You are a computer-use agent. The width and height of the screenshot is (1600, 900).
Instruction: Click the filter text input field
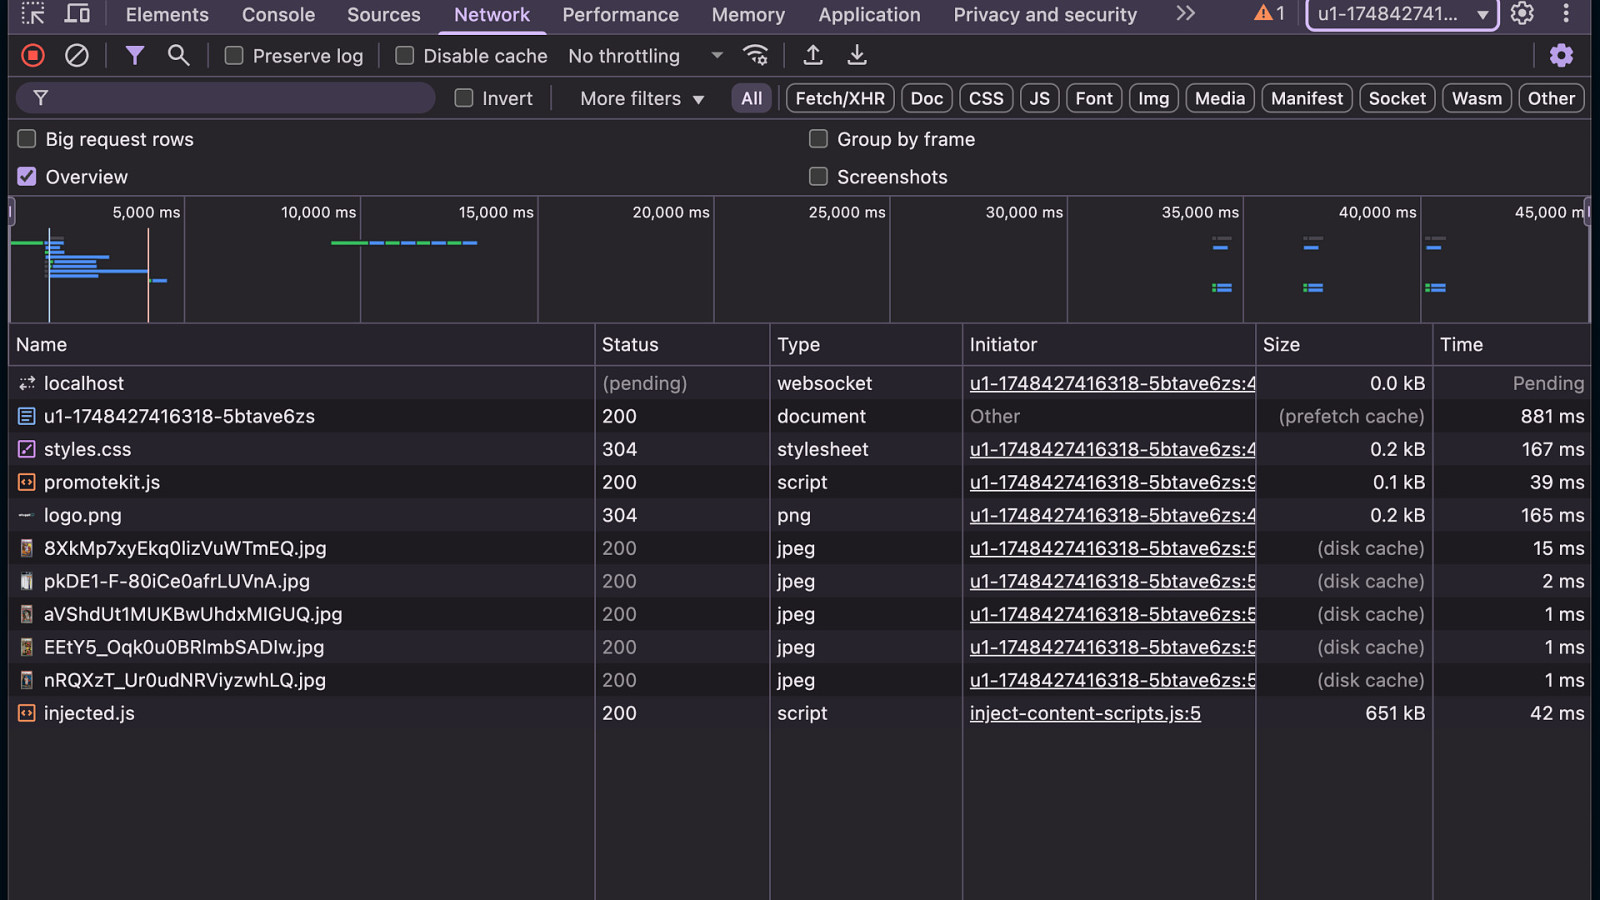click(x=240, y=98)
